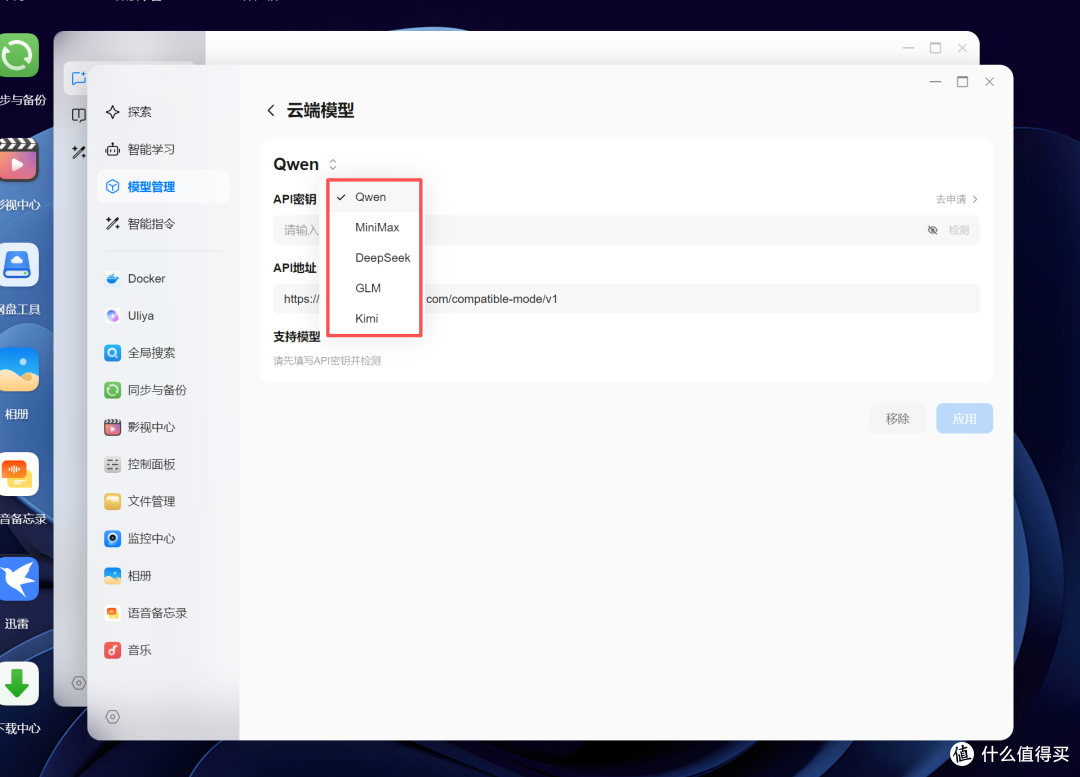Choose Qwen in provider dropdown

click(375, 197)
